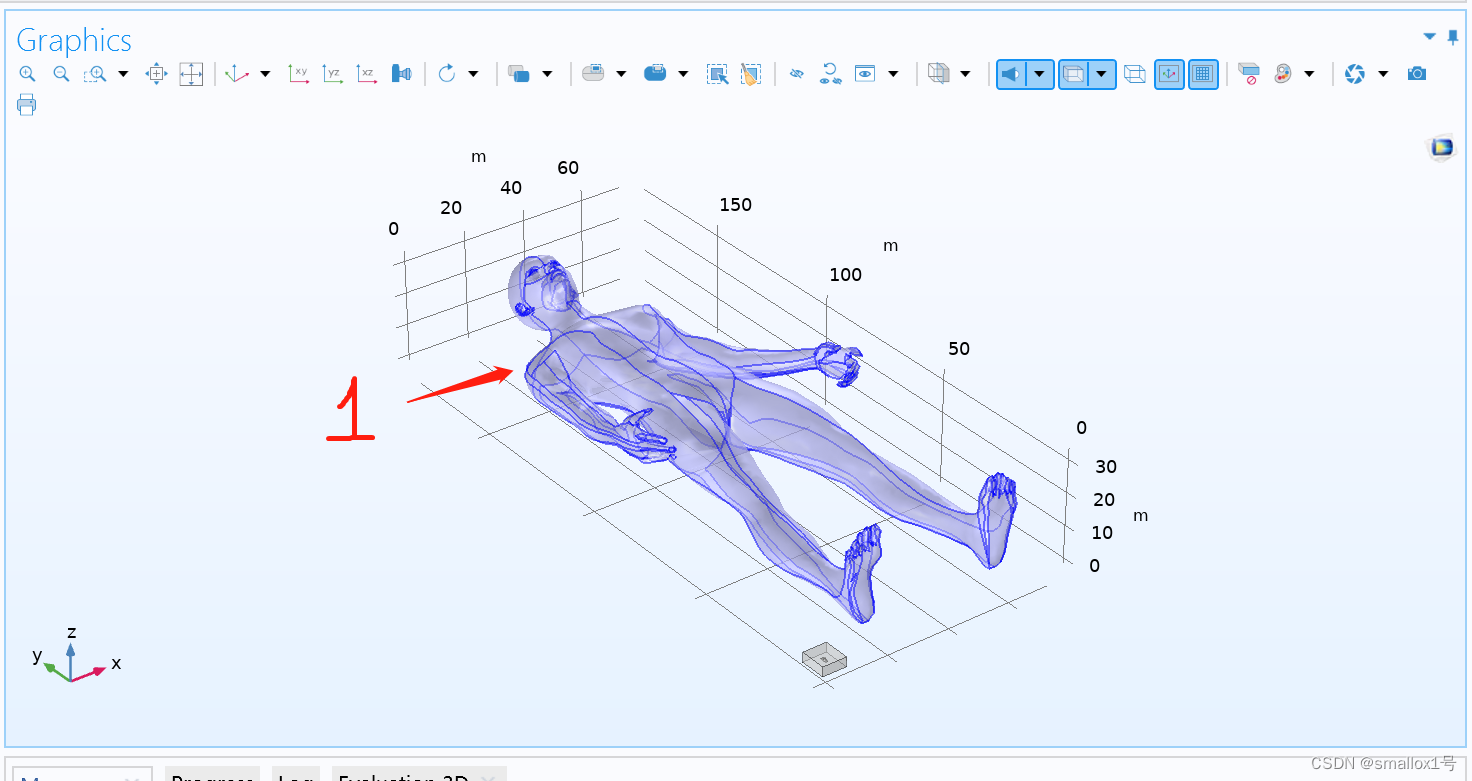Toggle the grid display in the graphics window
Image resolution: width=1472 pixels, height=781 pixels.
1203,73
